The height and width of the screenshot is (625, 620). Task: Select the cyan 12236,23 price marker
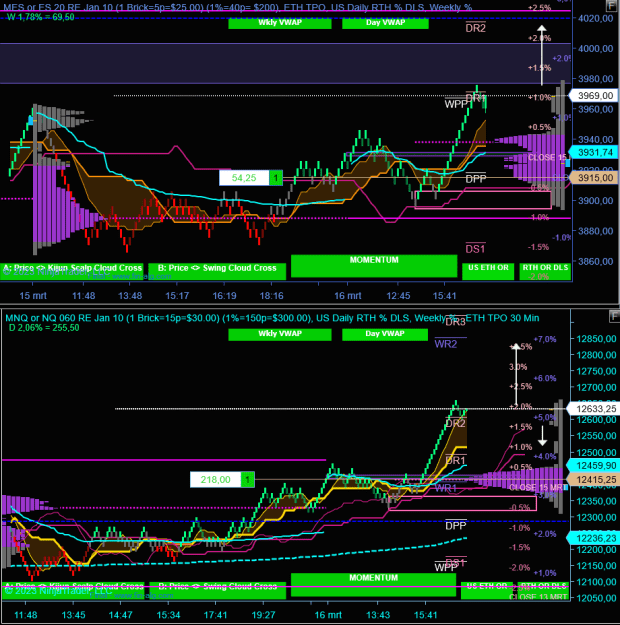point(593,539)
